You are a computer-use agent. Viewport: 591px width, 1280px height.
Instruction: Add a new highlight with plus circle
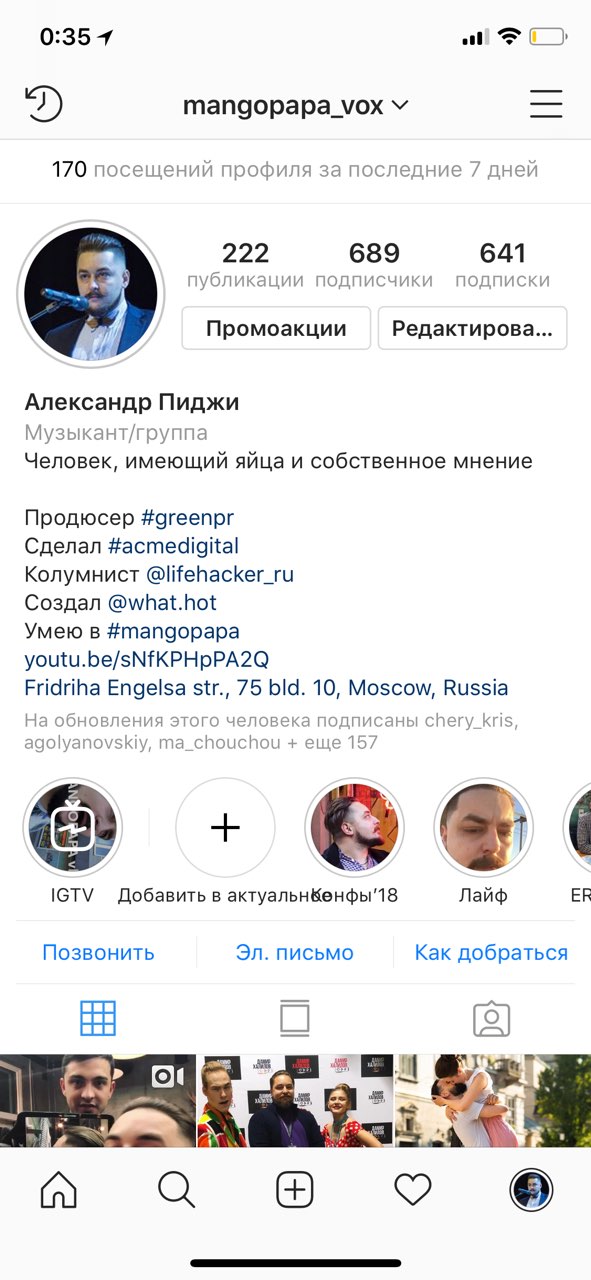225,828
